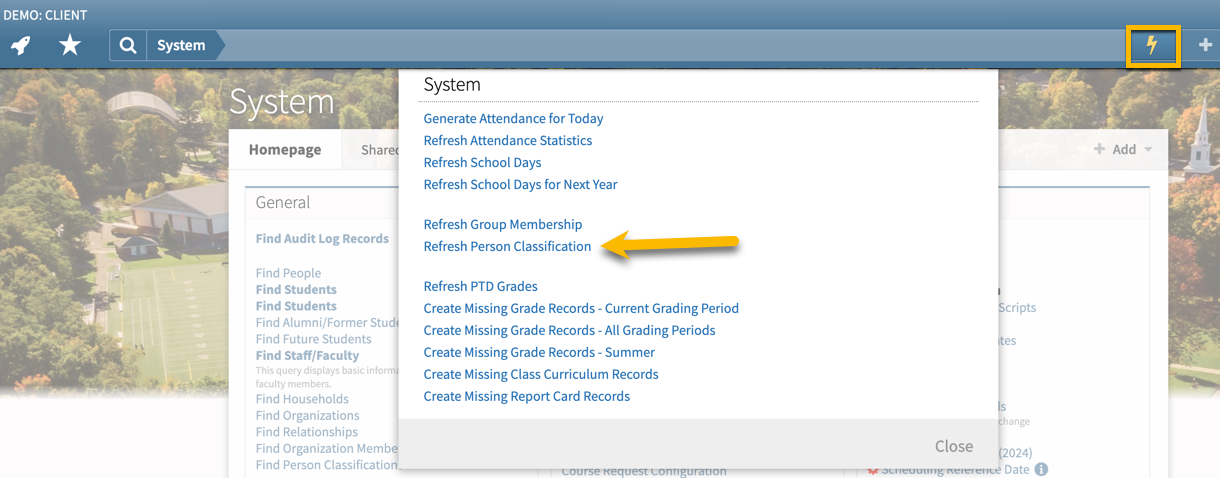This screenshot has height=478, width=1220.
Task: Click the magnifying glass search icon
Action: click(x=128, y=45)
